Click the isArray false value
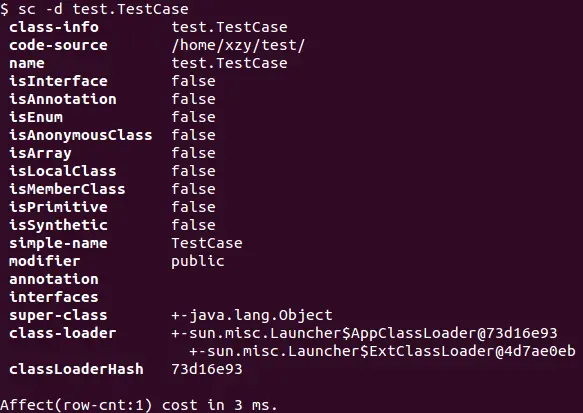Image resolution: width=583 pixels, height=413 pixels. pos(193,153)
